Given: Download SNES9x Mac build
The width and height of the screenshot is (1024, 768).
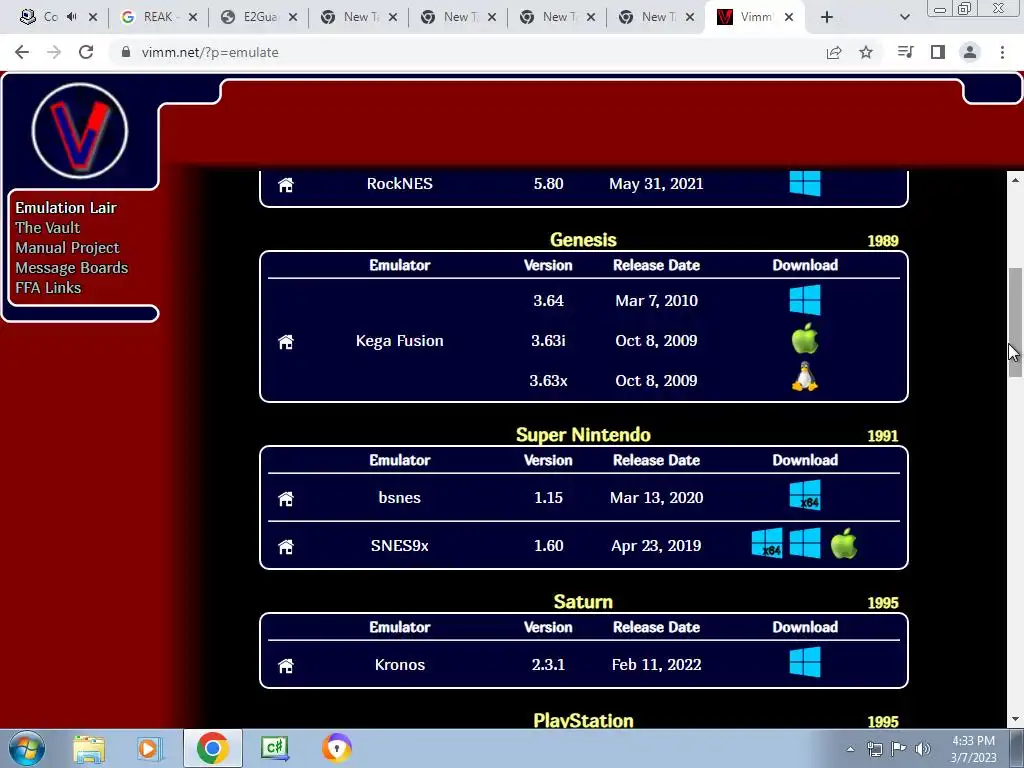Looking at the screenshot, I should click(844, 543).
